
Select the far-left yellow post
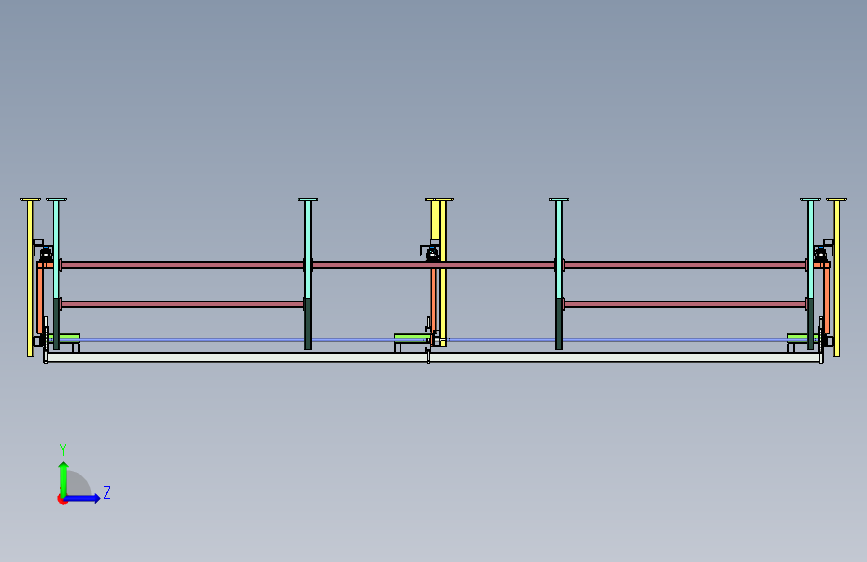click(30, 278)
